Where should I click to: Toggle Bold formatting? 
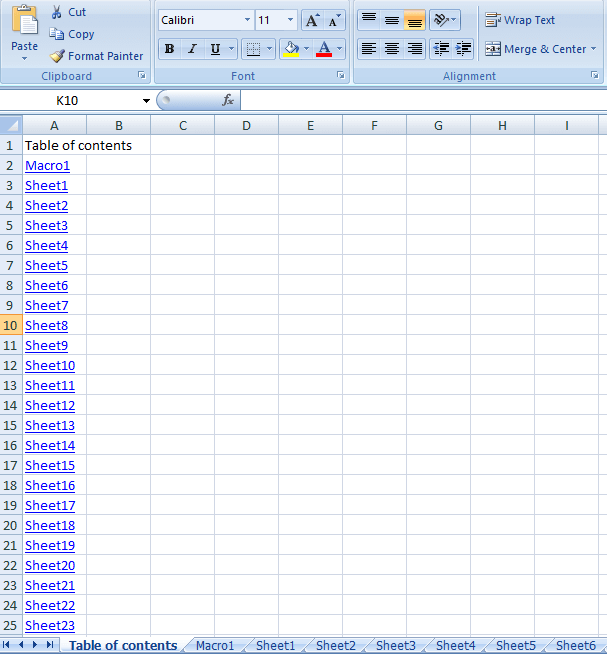tap(169, 49)
